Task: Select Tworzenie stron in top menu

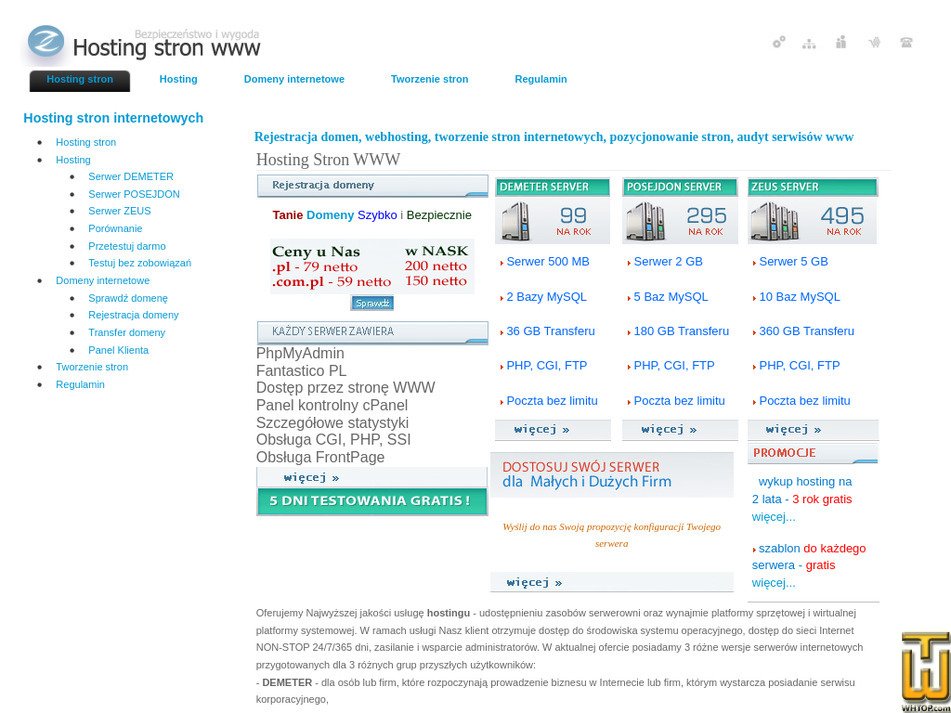Action: tap(429, 79)
